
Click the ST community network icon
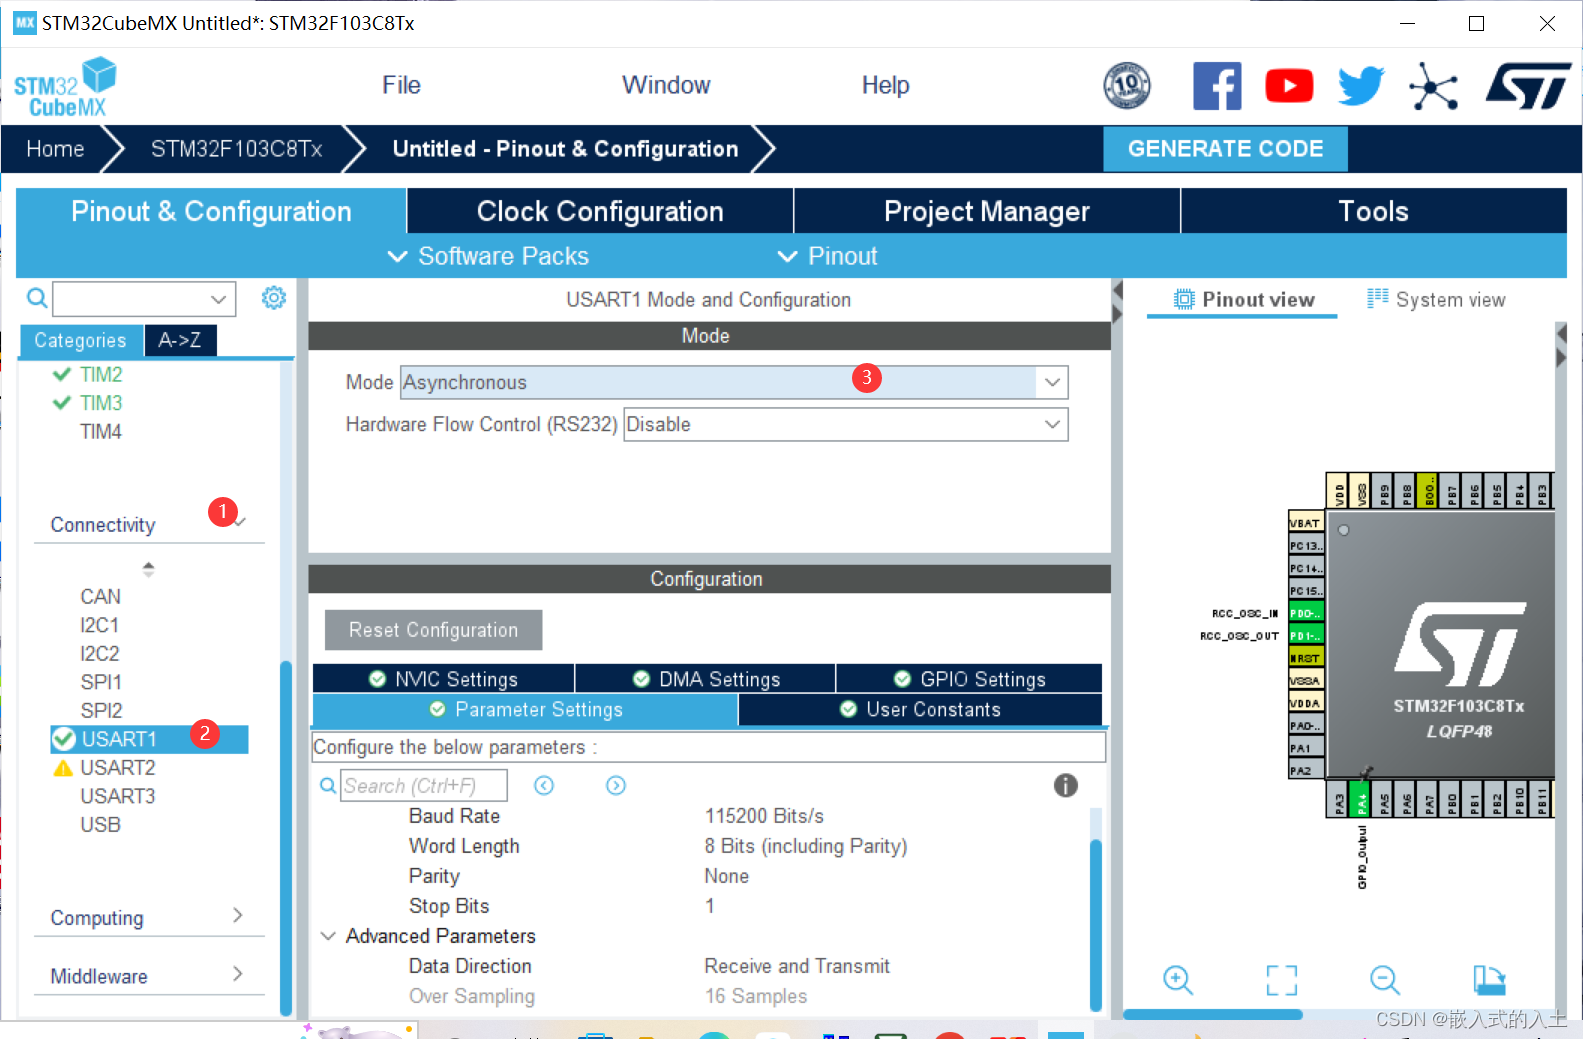[1433, 87]
